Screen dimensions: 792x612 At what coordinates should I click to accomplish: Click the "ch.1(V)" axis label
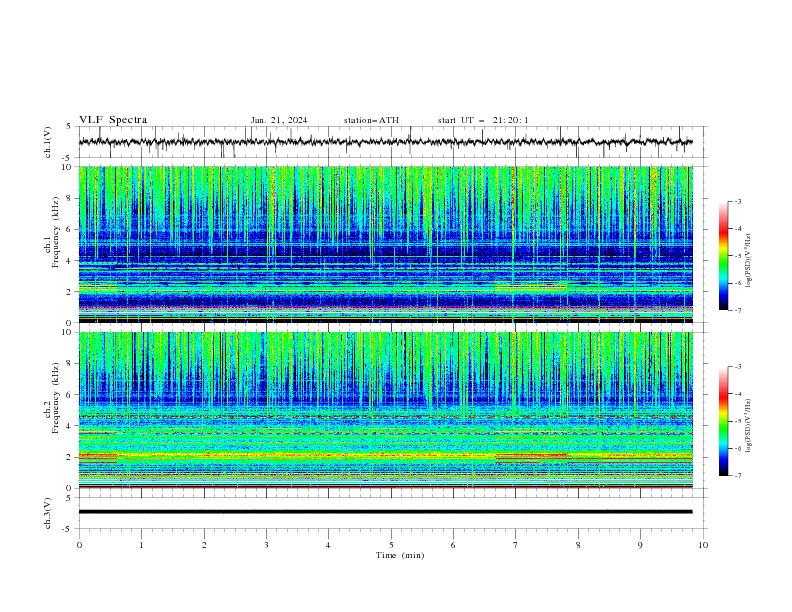(x=48, y=142)
